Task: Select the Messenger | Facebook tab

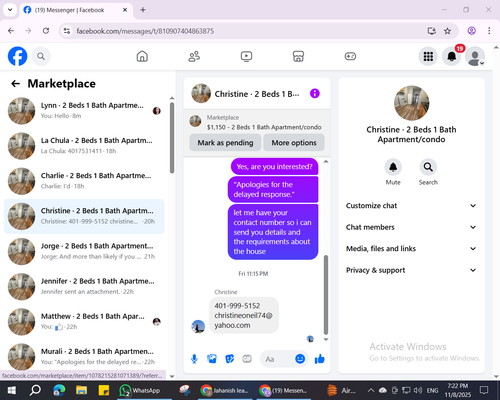Action: [x=76, y=10]
